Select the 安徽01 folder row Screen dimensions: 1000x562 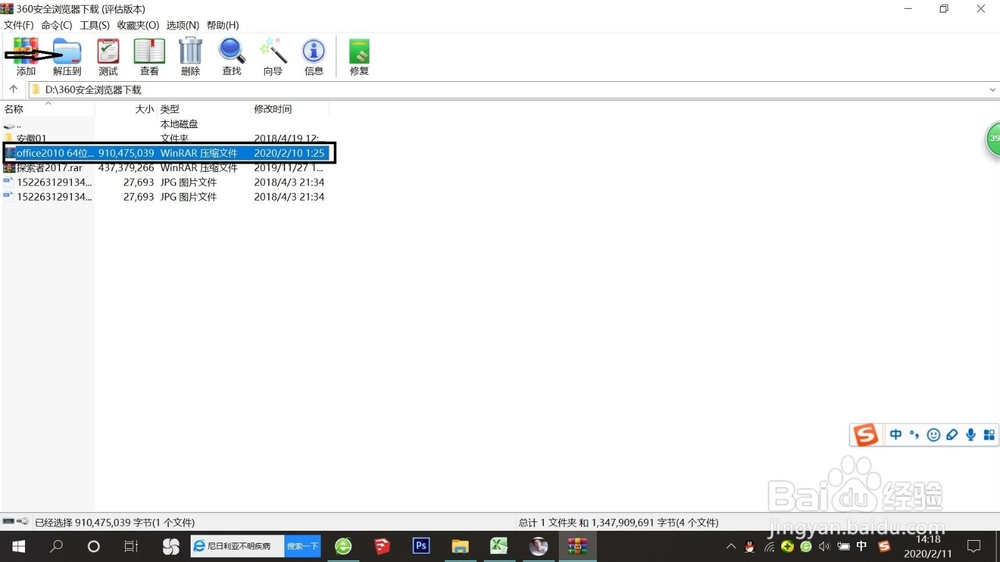[x=165, y=138]
